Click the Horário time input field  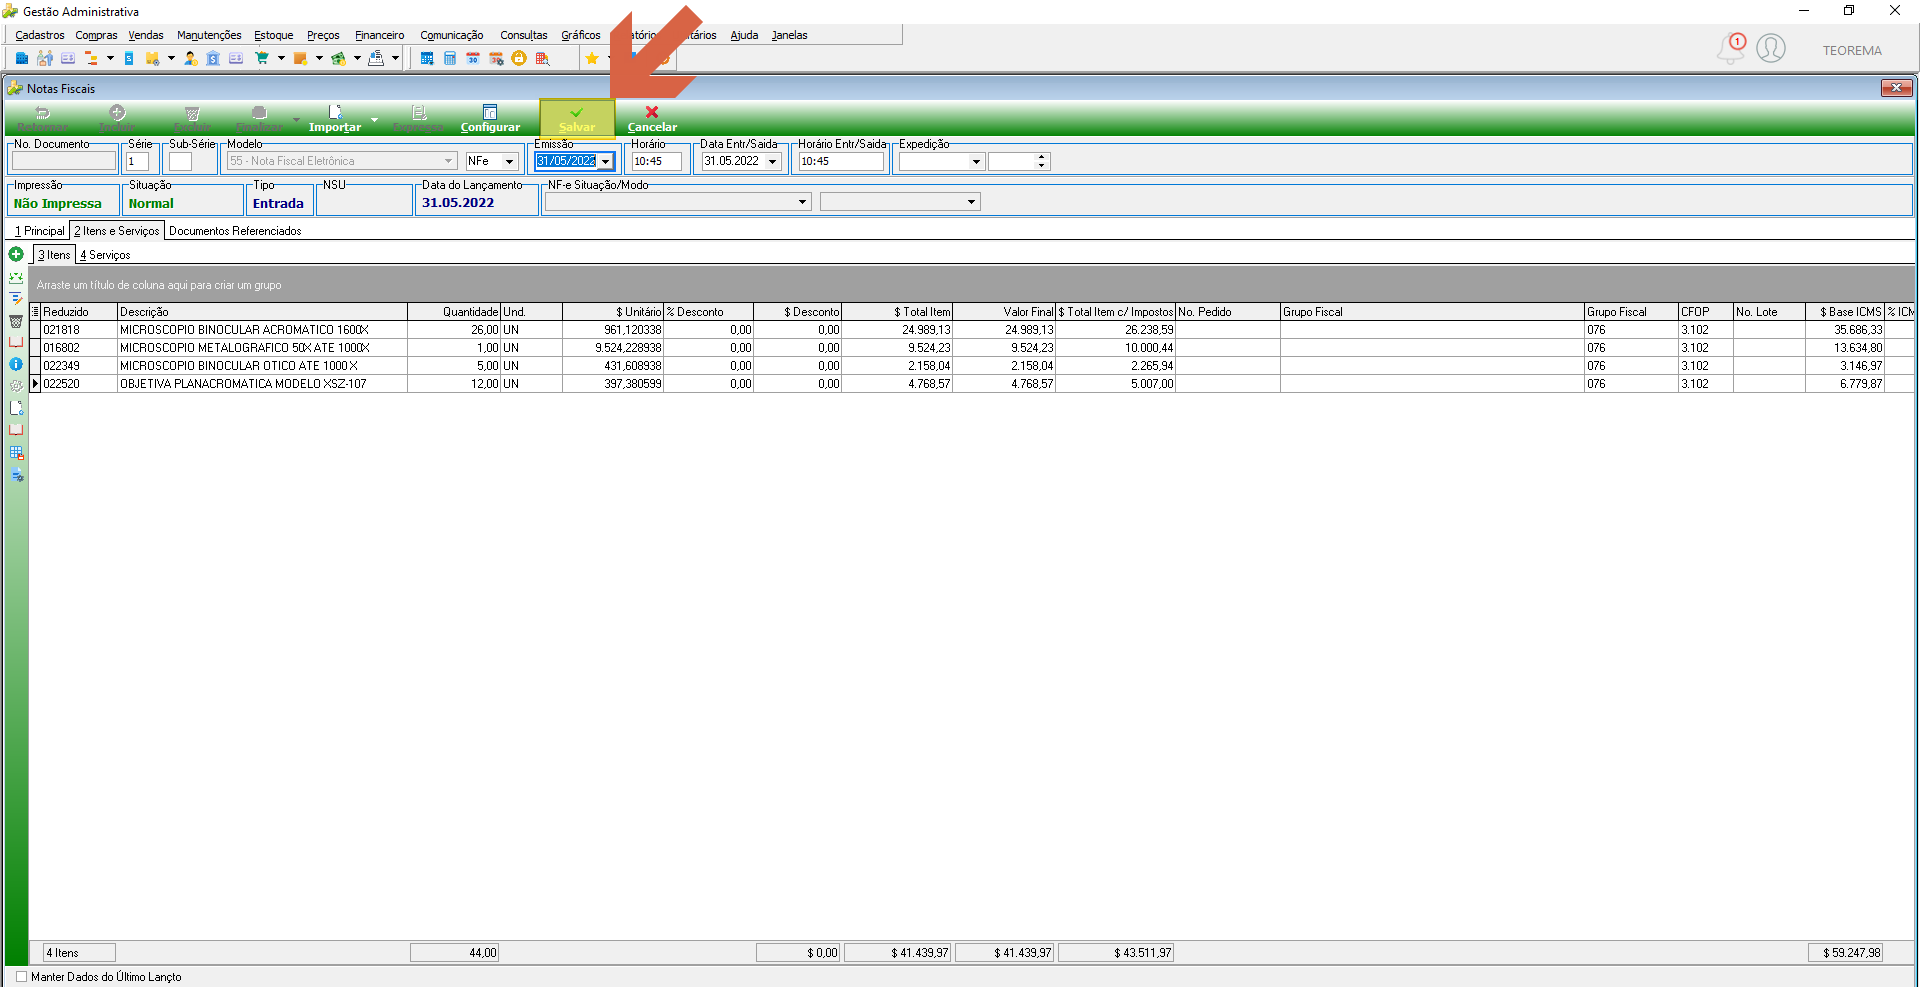tap(656, 161)
